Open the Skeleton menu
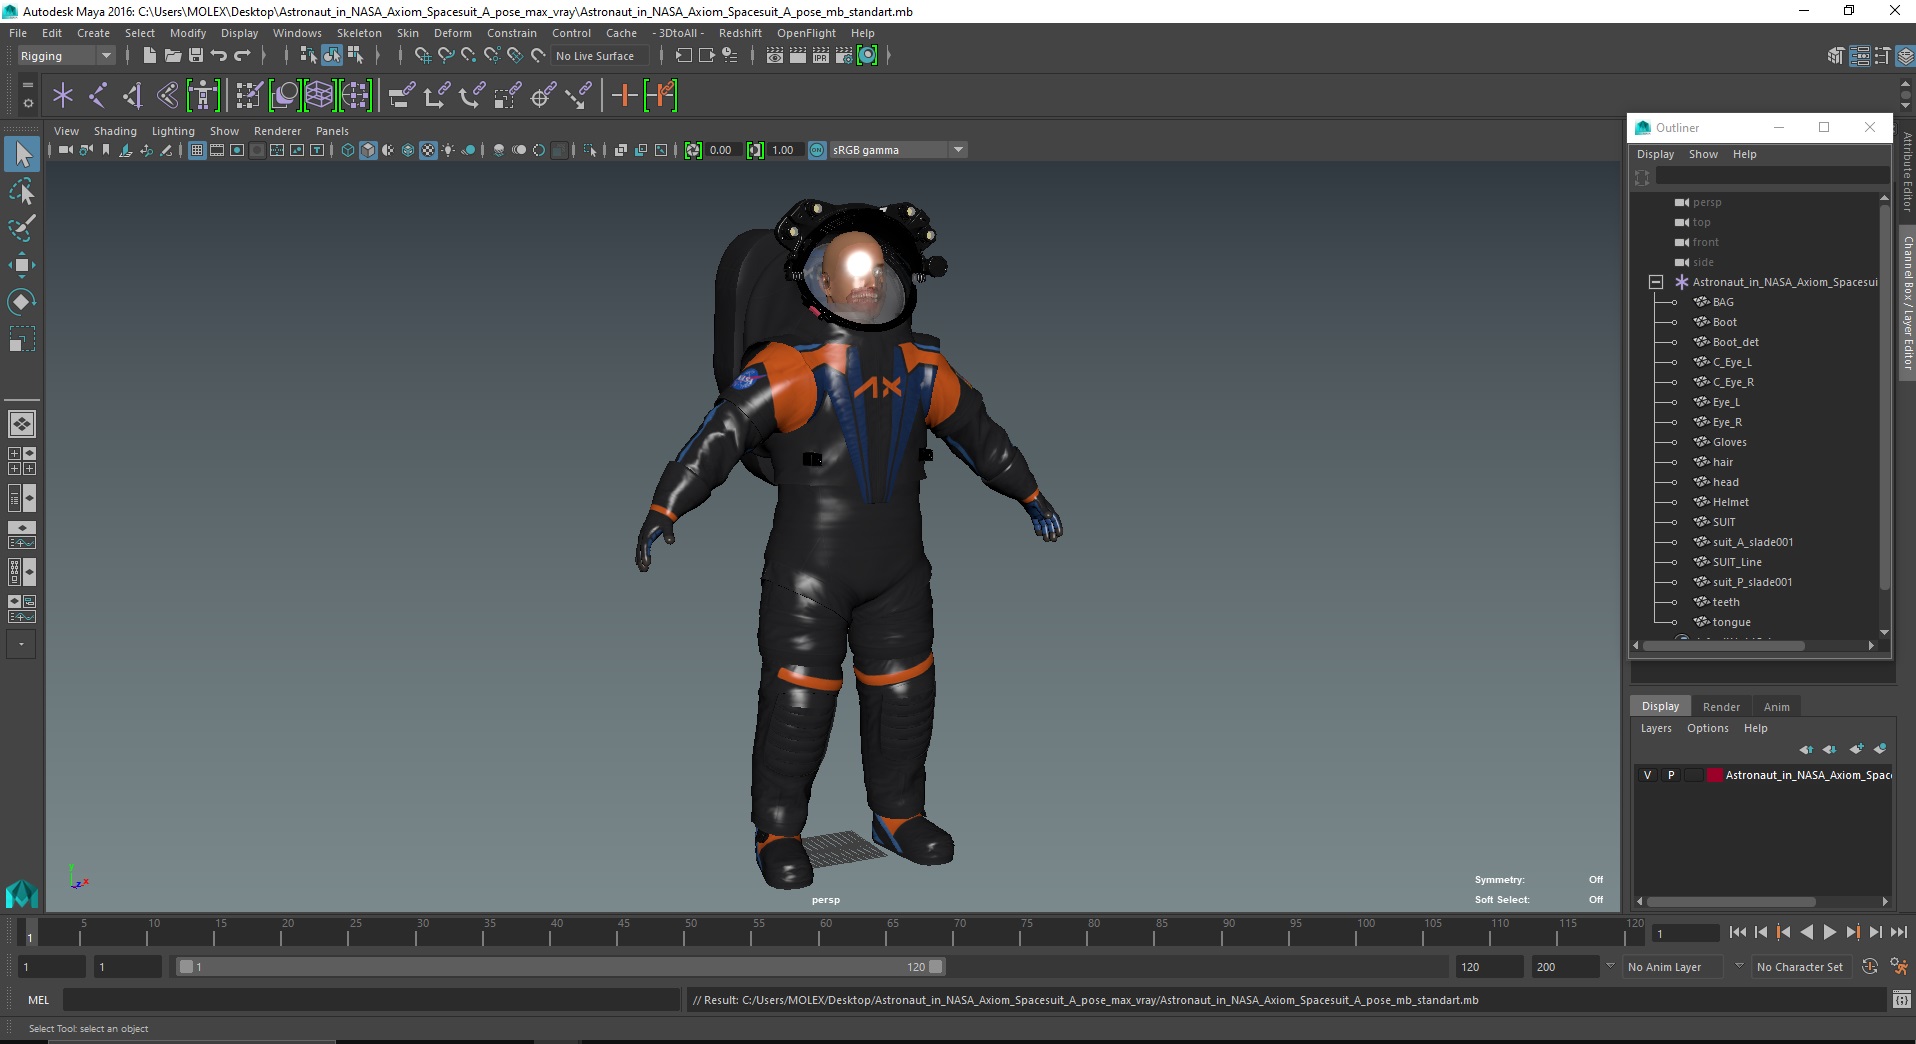The width and height of the screenshot is (1916, 1044). (359, 33)
